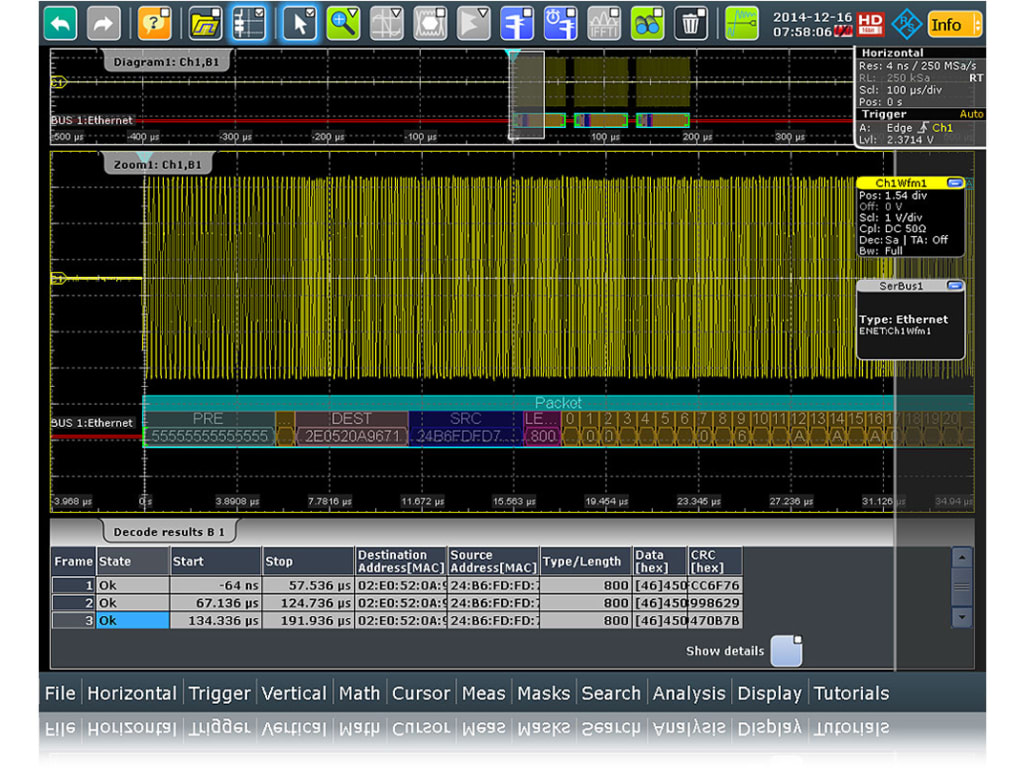The height and width of the screenshot is (768, 1024).
Task: Open the Horizontal menu
Action: [132, 693]
